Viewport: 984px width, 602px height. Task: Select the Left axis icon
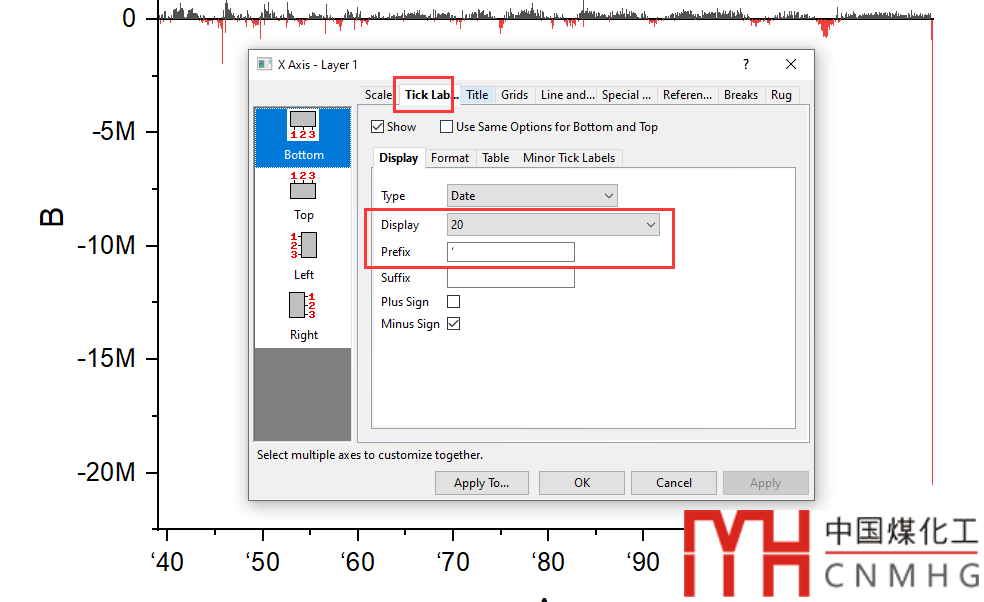[x=303, y=245]
